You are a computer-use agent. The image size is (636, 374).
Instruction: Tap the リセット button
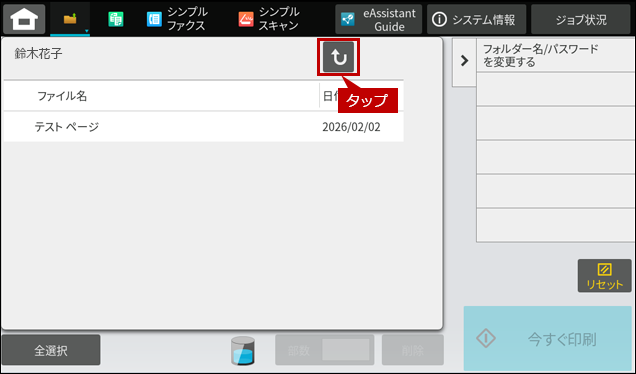point(604,276)
